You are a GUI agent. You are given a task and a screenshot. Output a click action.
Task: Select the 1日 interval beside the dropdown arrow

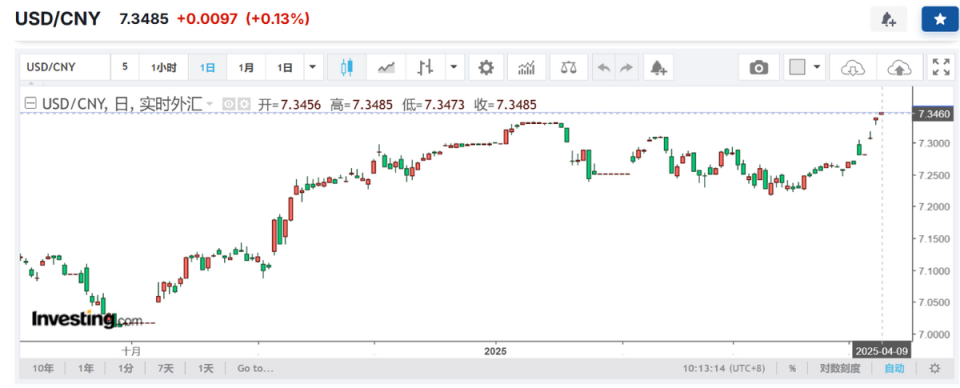point(285,67)
